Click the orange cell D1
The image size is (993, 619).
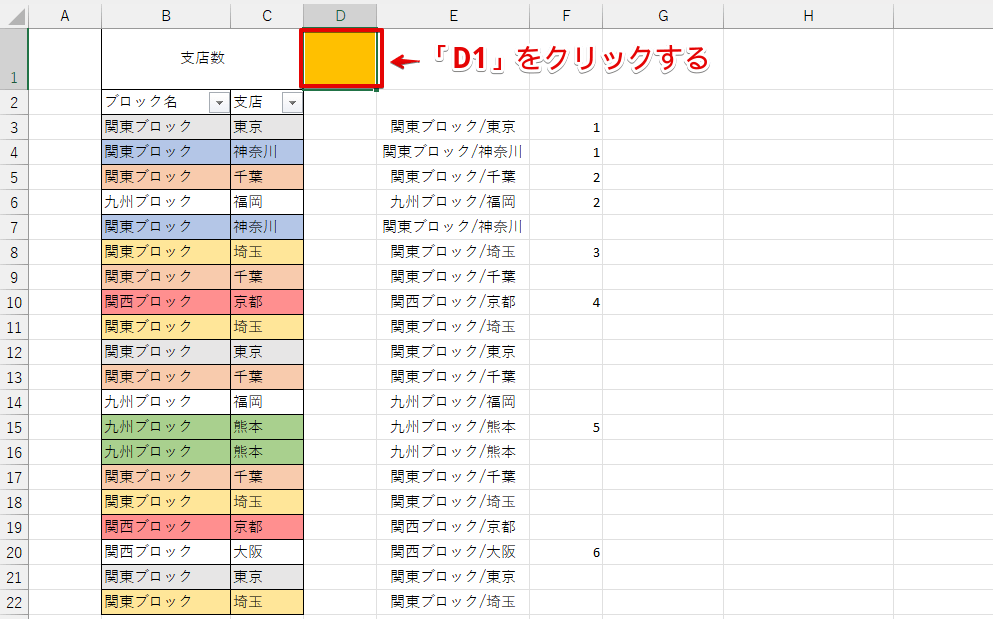coord(341,58)
